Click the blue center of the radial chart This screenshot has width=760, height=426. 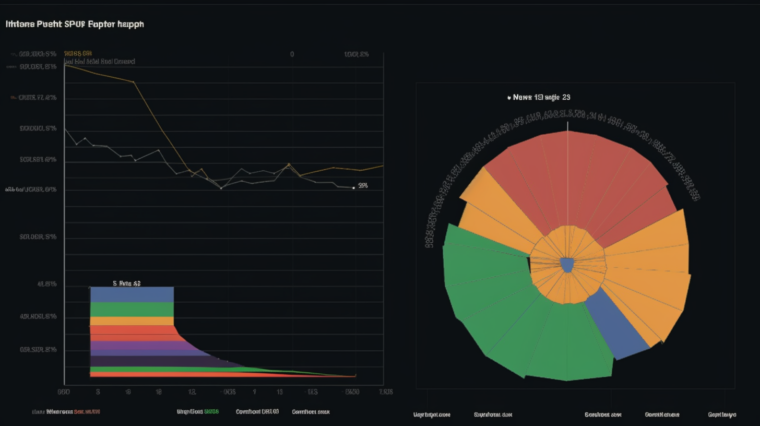click(568, 265)
